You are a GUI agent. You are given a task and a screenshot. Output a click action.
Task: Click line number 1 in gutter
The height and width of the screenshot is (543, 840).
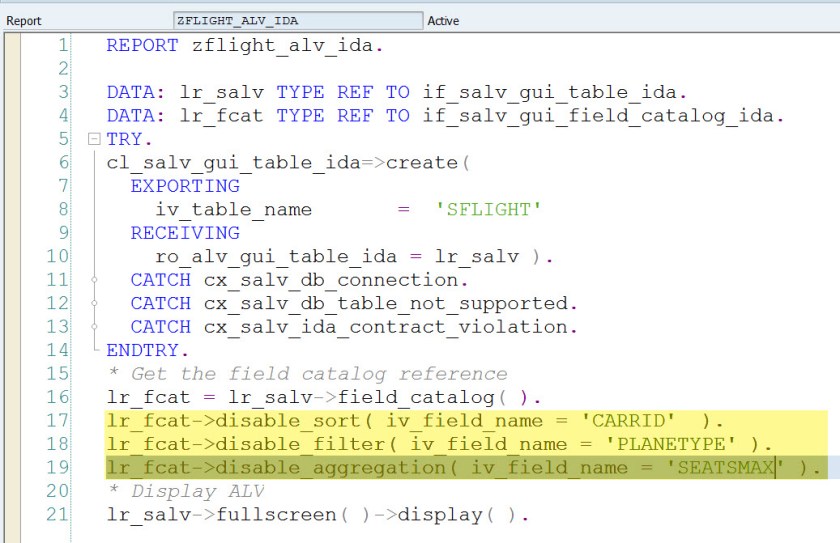(63, 45)
